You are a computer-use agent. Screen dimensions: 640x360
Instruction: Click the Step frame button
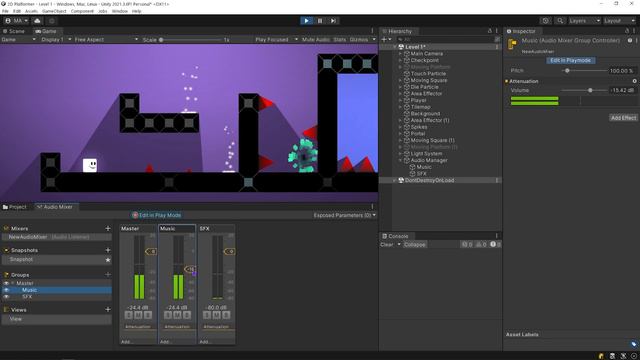click(x=333, y=21)
